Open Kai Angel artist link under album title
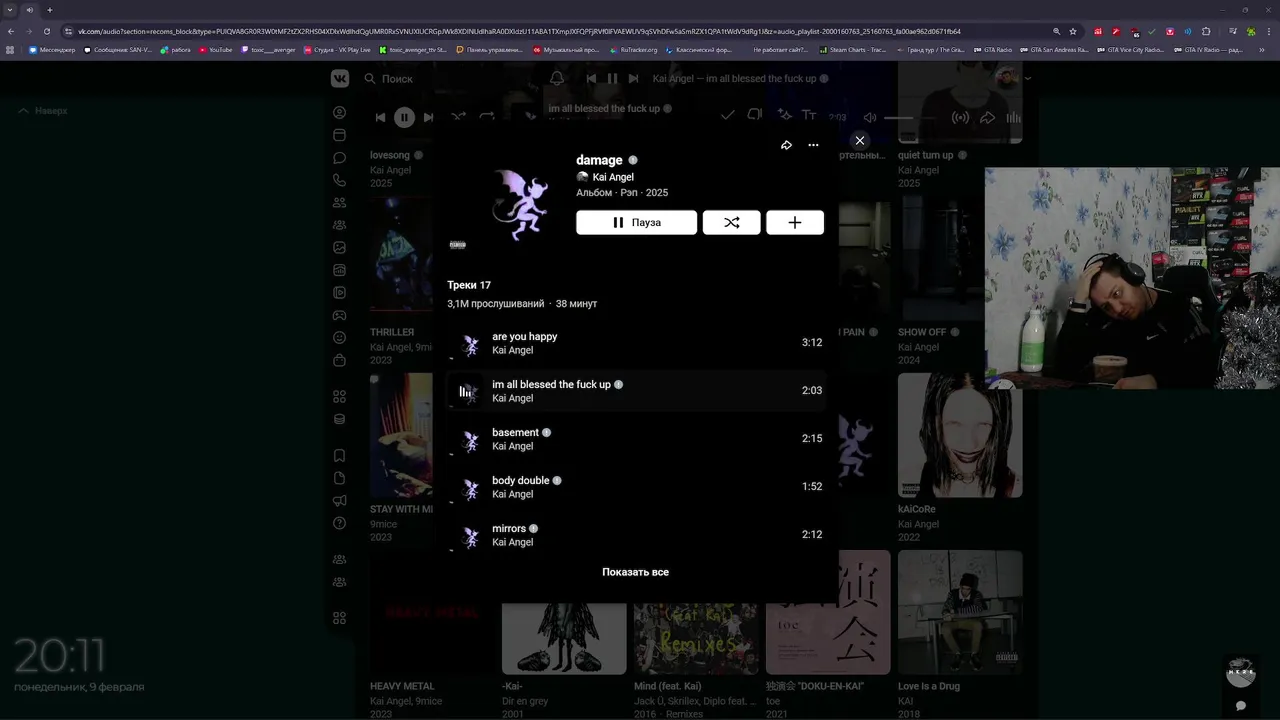 pyautogui.click(x=613, y=177)
